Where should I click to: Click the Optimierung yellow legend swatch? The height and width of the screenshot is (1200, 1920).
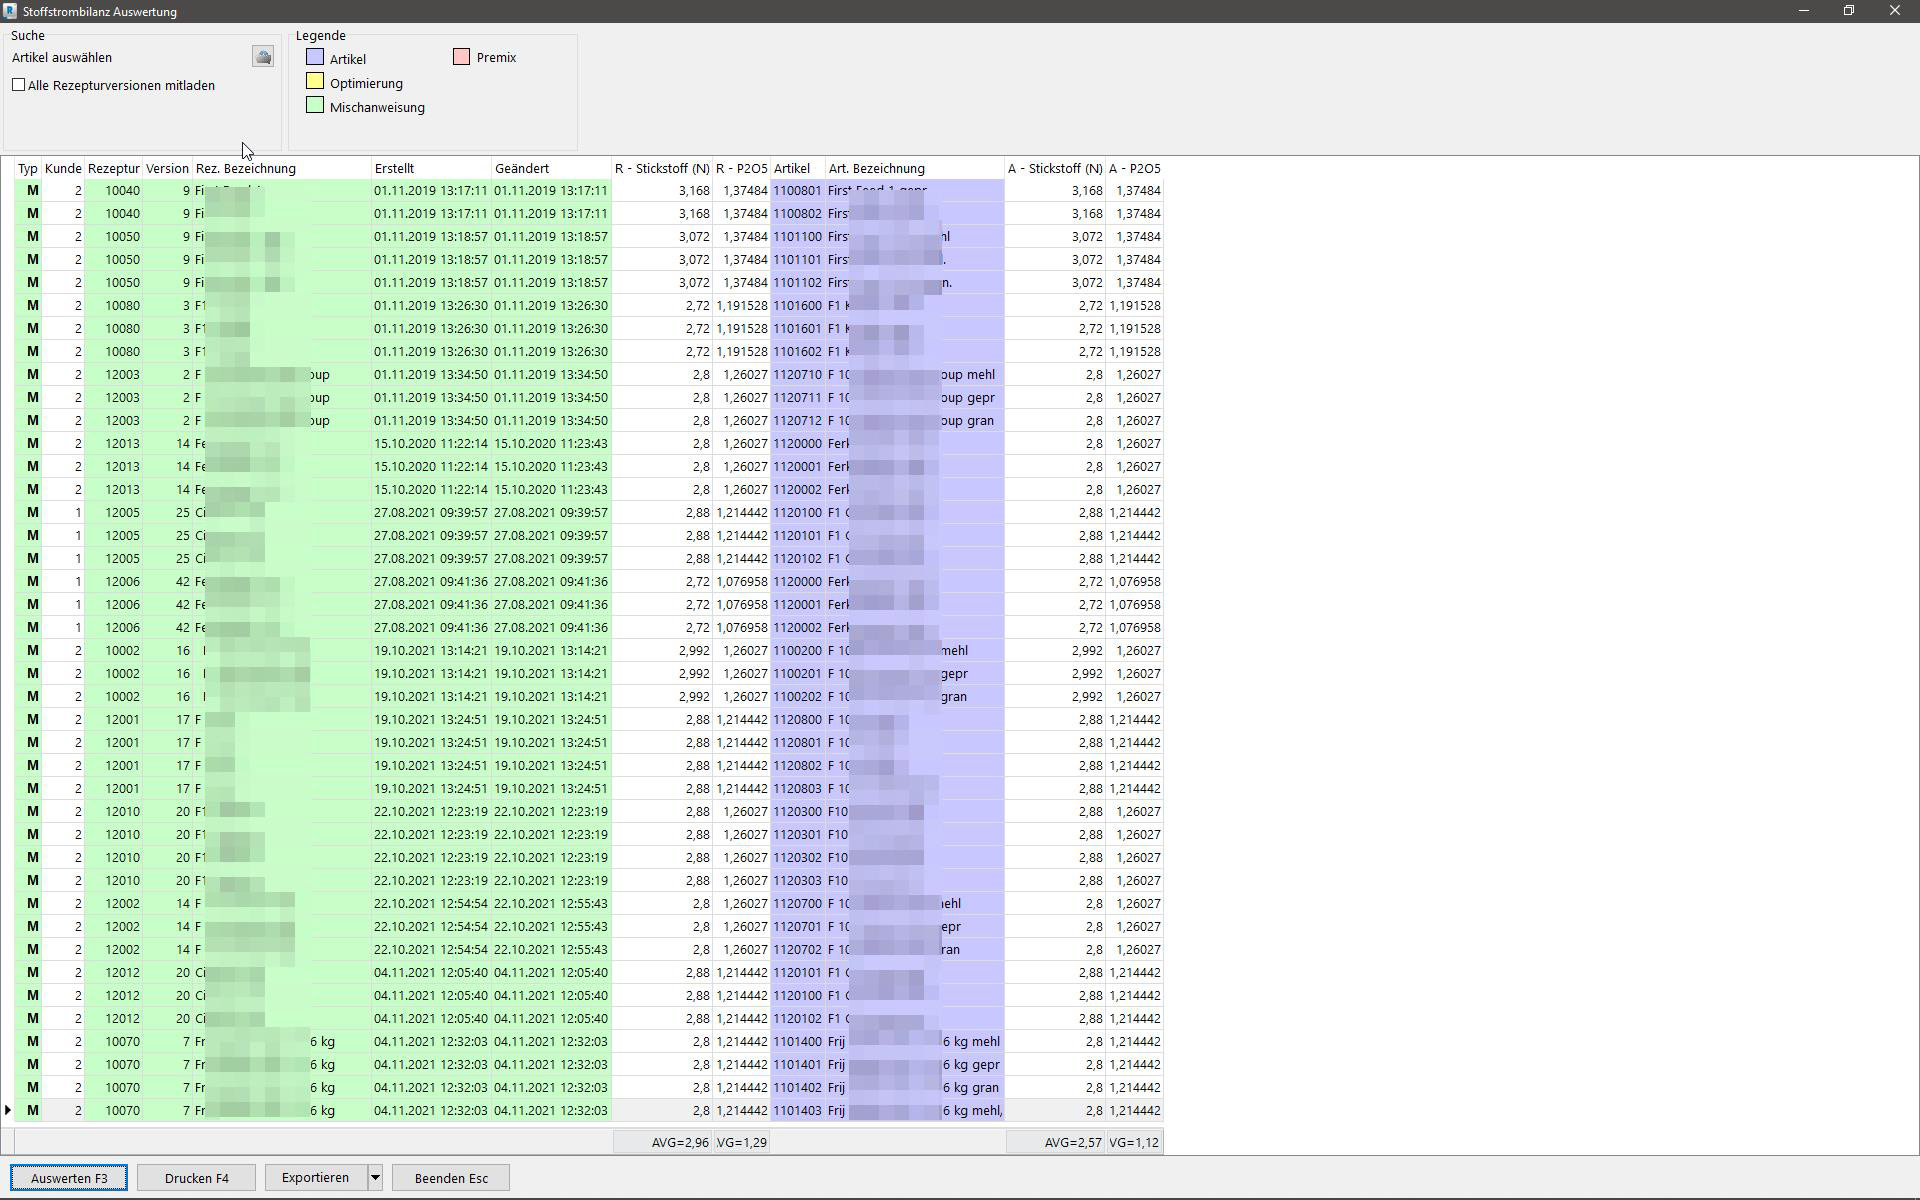315,82
